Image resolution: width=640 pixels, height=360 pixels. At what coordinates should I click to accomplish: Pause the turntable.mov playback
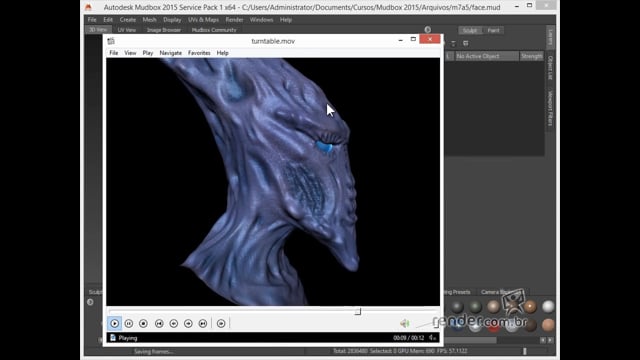point(129,323)
